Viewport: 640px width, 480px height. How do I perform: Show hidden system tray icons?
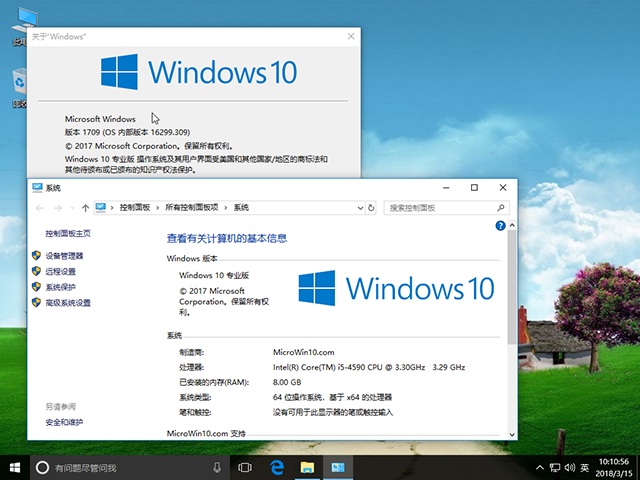coord(540,468)
